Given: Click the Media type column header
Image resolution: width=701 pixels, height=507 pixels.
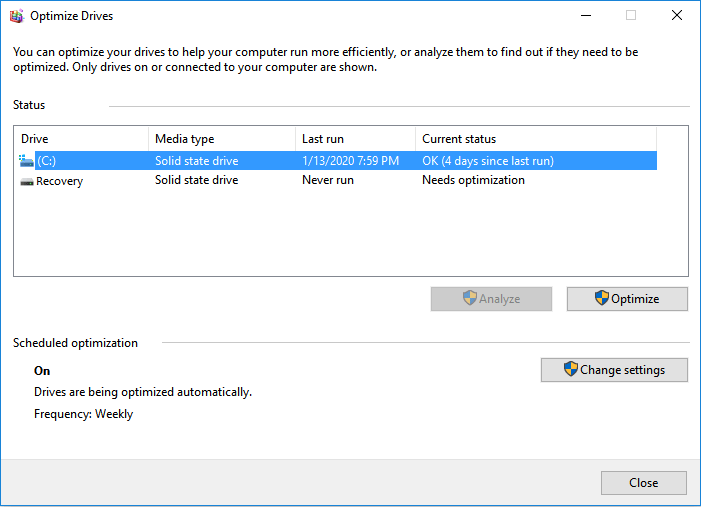Looking at the screenshot, I should click(x=220, y=139).
